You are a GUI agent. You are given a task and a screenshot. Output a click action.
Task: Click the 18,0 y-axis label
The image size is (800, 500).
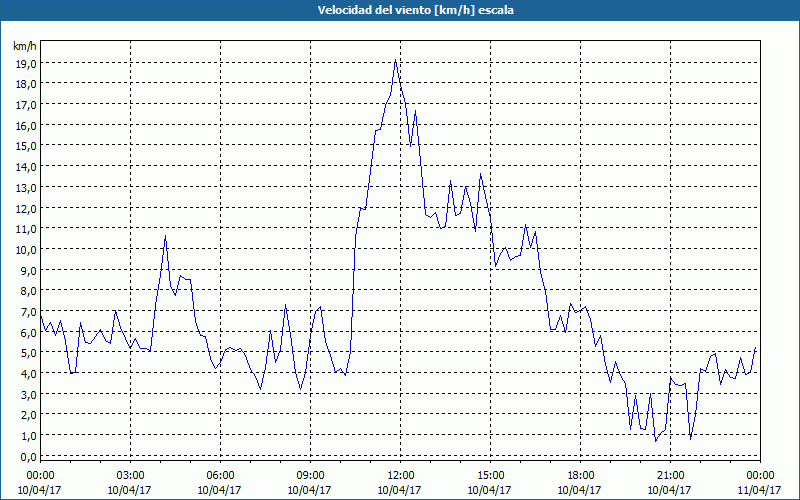coord(26,84)
